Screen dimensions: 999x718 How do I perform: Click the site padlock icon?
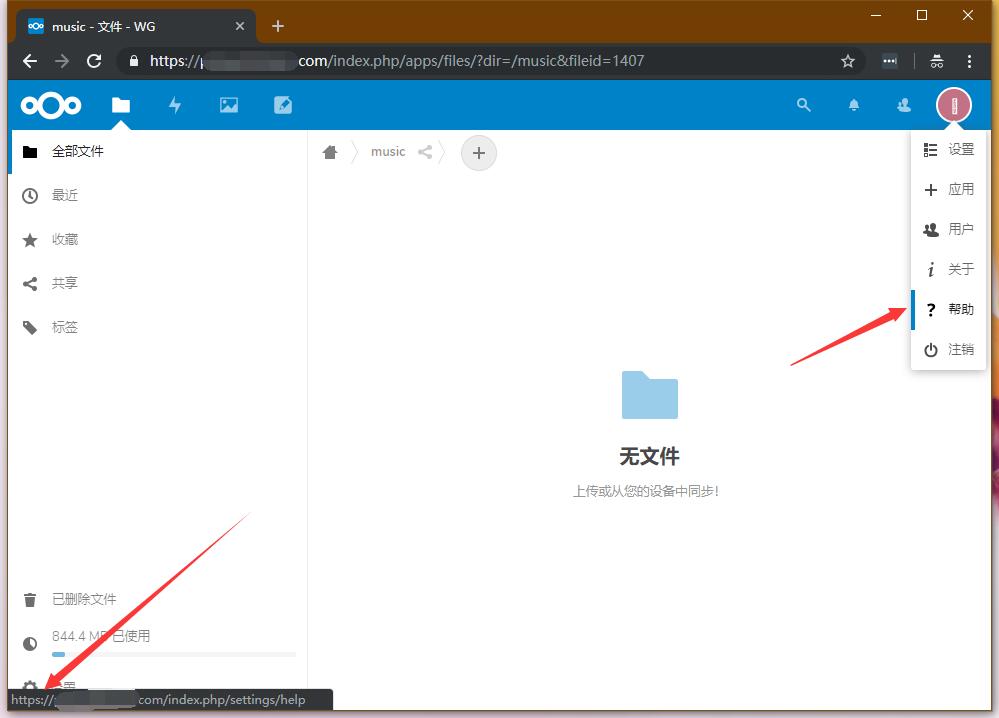134,61
